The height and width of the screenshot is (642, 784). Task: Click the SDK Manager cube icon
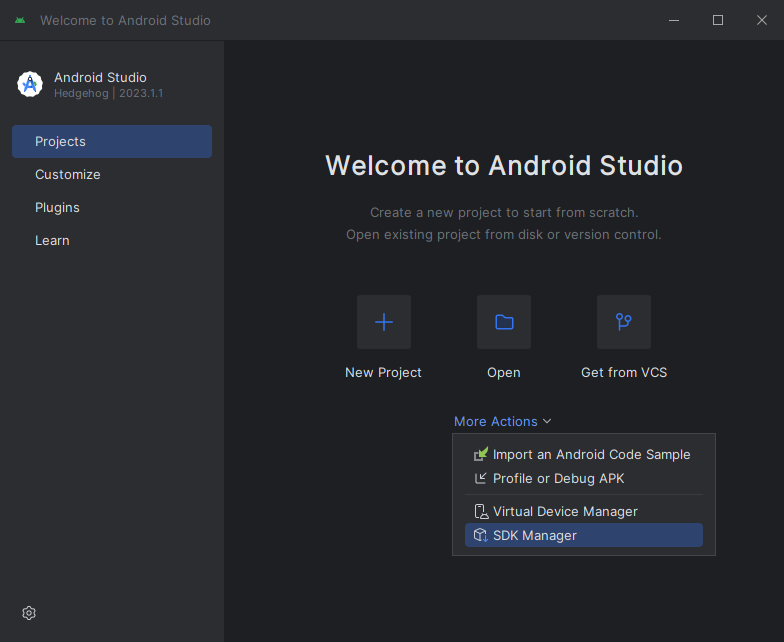(480, 535)
